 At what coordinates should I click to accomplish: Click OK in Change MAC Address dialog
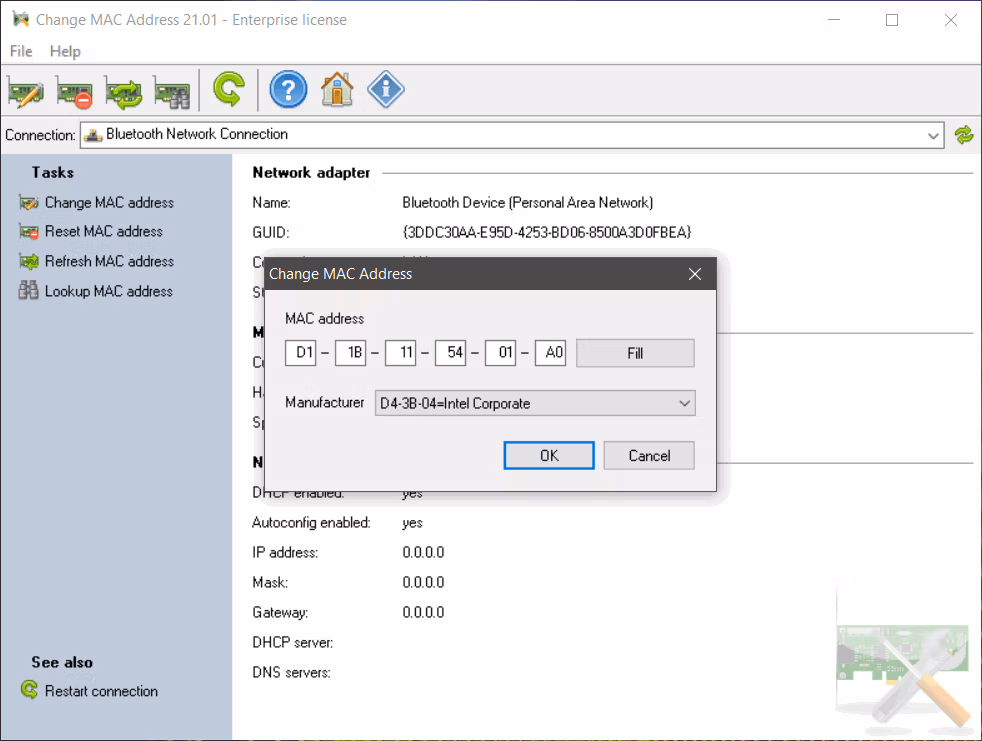click(x=549, y=455)
